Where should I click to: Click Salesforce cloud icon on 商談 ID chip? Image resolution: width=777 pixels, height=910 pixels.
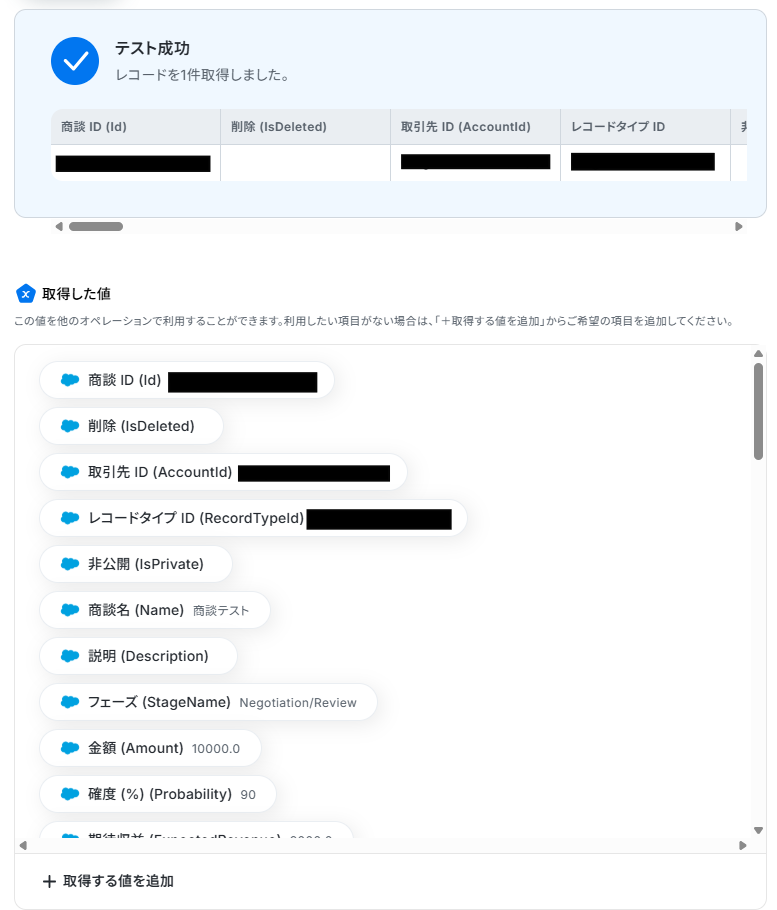(70, 380)
